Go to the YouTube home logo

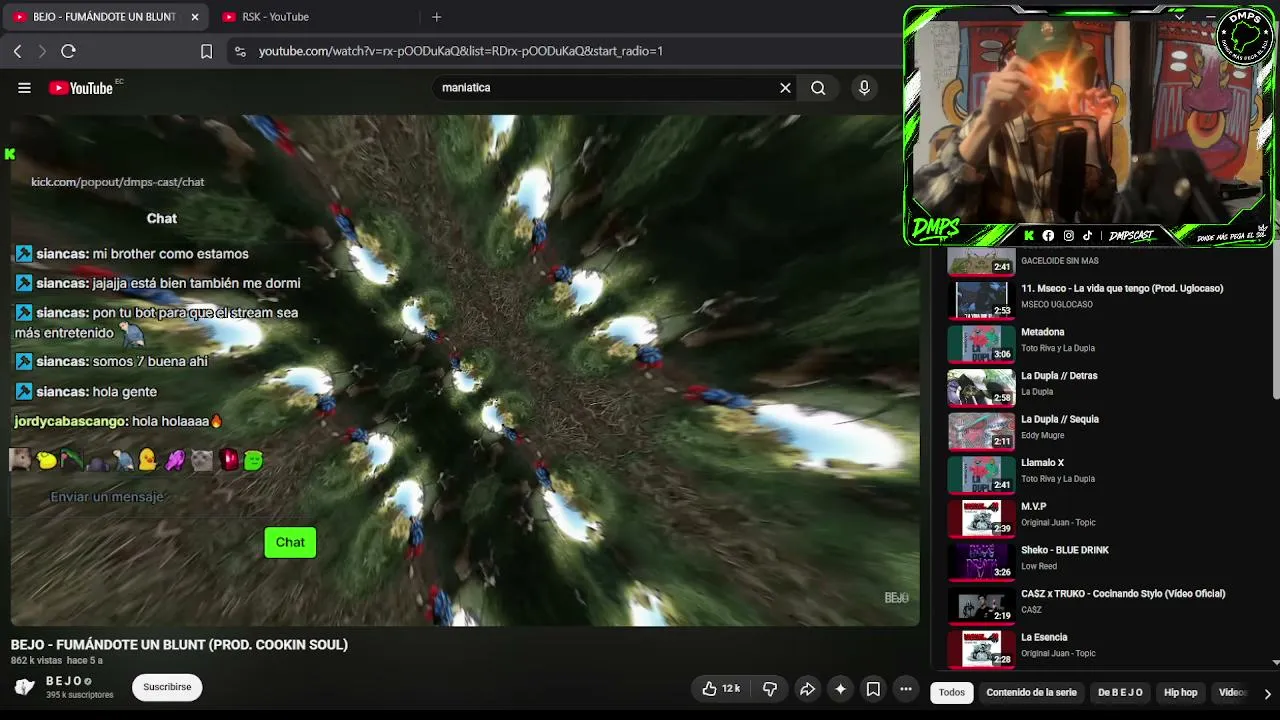pyautogui.click(x=81, y=88)
